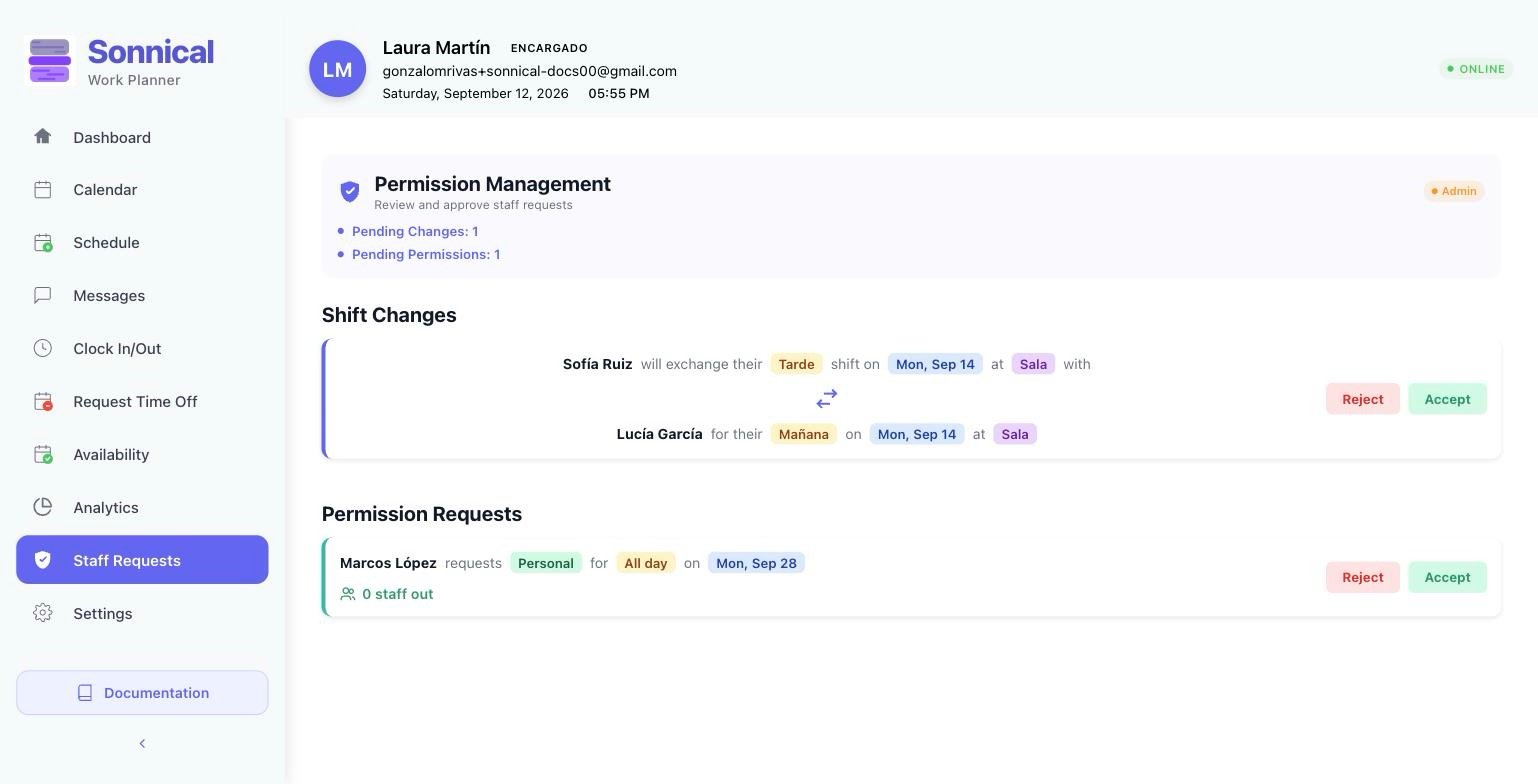Open Settings from the sidebar

click(x=142, y=614)
